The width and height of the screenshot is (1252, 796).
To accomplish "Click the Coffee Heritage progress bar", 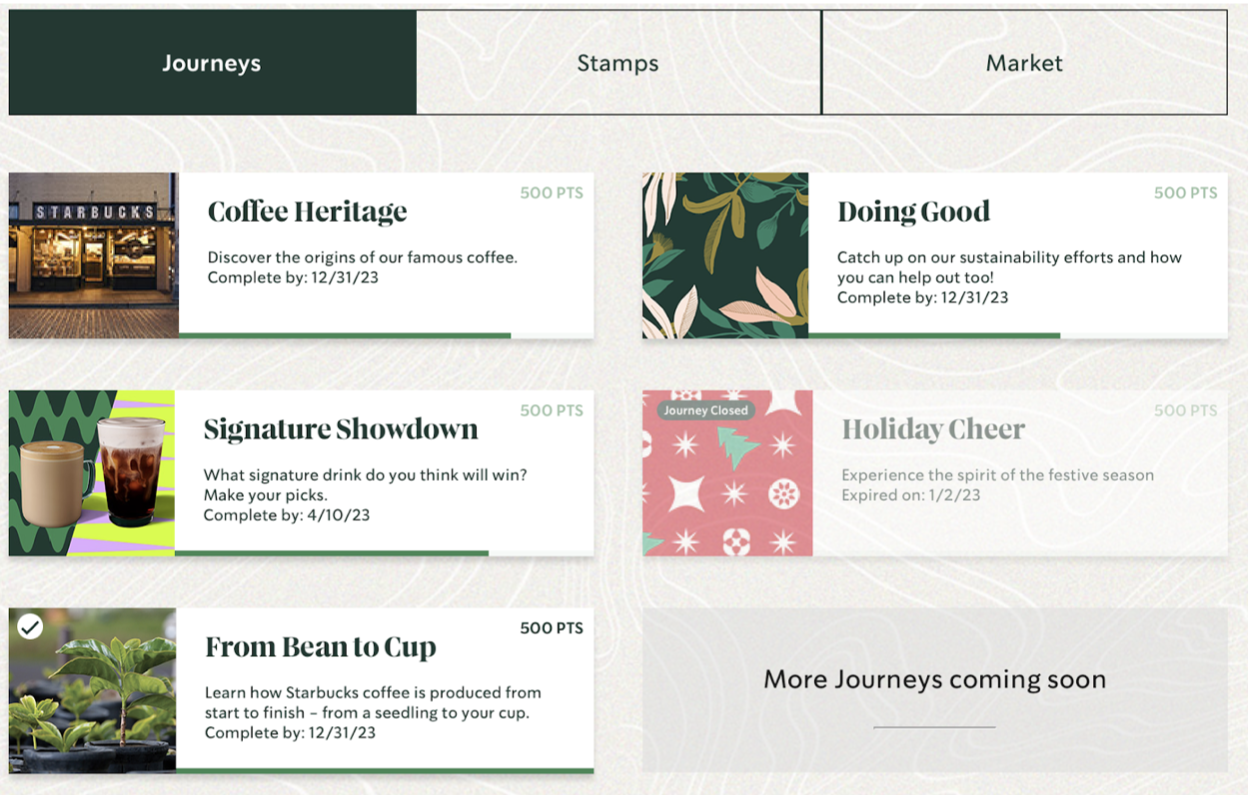I will 345,336.
